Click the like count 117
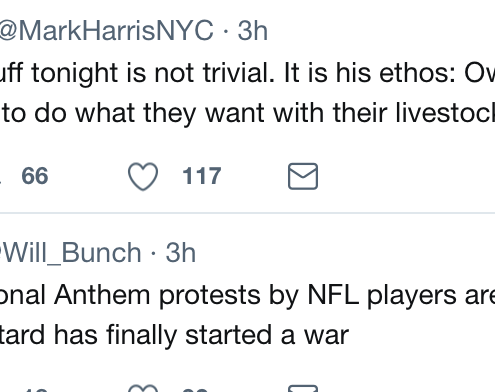The image size is (495, 392). [202, 176]
